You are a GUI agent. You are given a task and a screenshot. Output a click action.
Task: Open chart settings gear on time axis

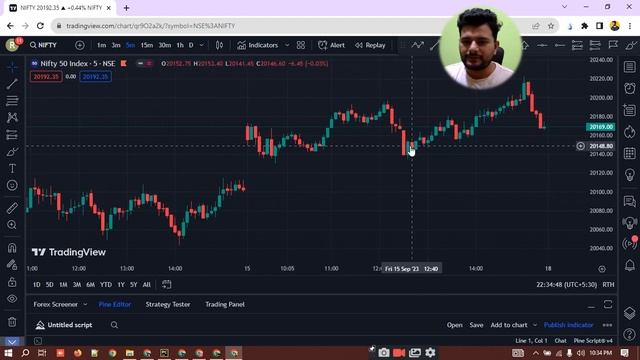coord(602,269)
